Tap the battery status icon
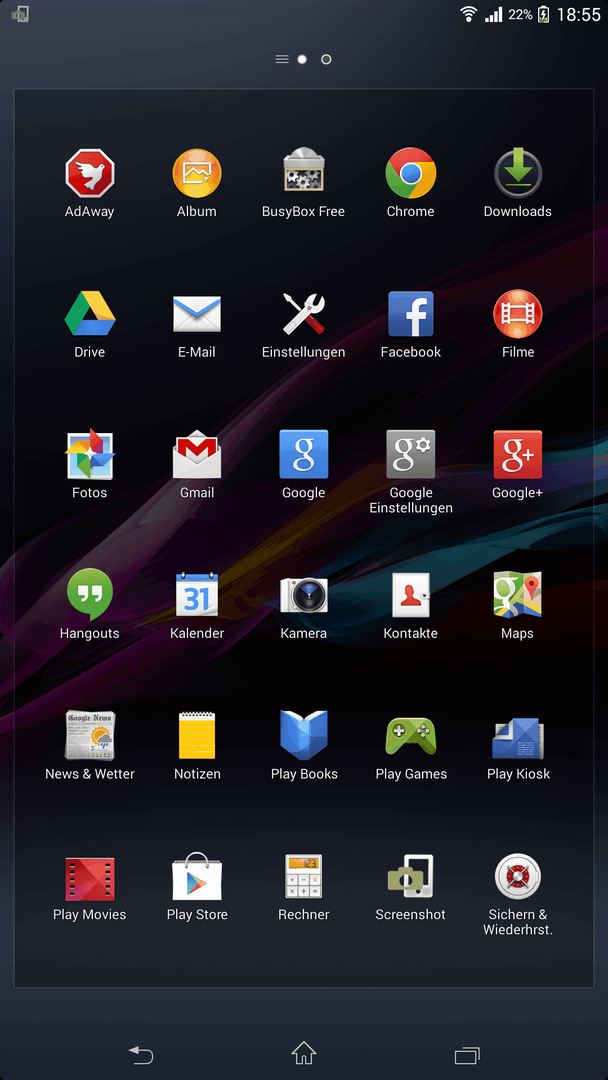The width and height of the screenshot is (608, 1080). 543,14
